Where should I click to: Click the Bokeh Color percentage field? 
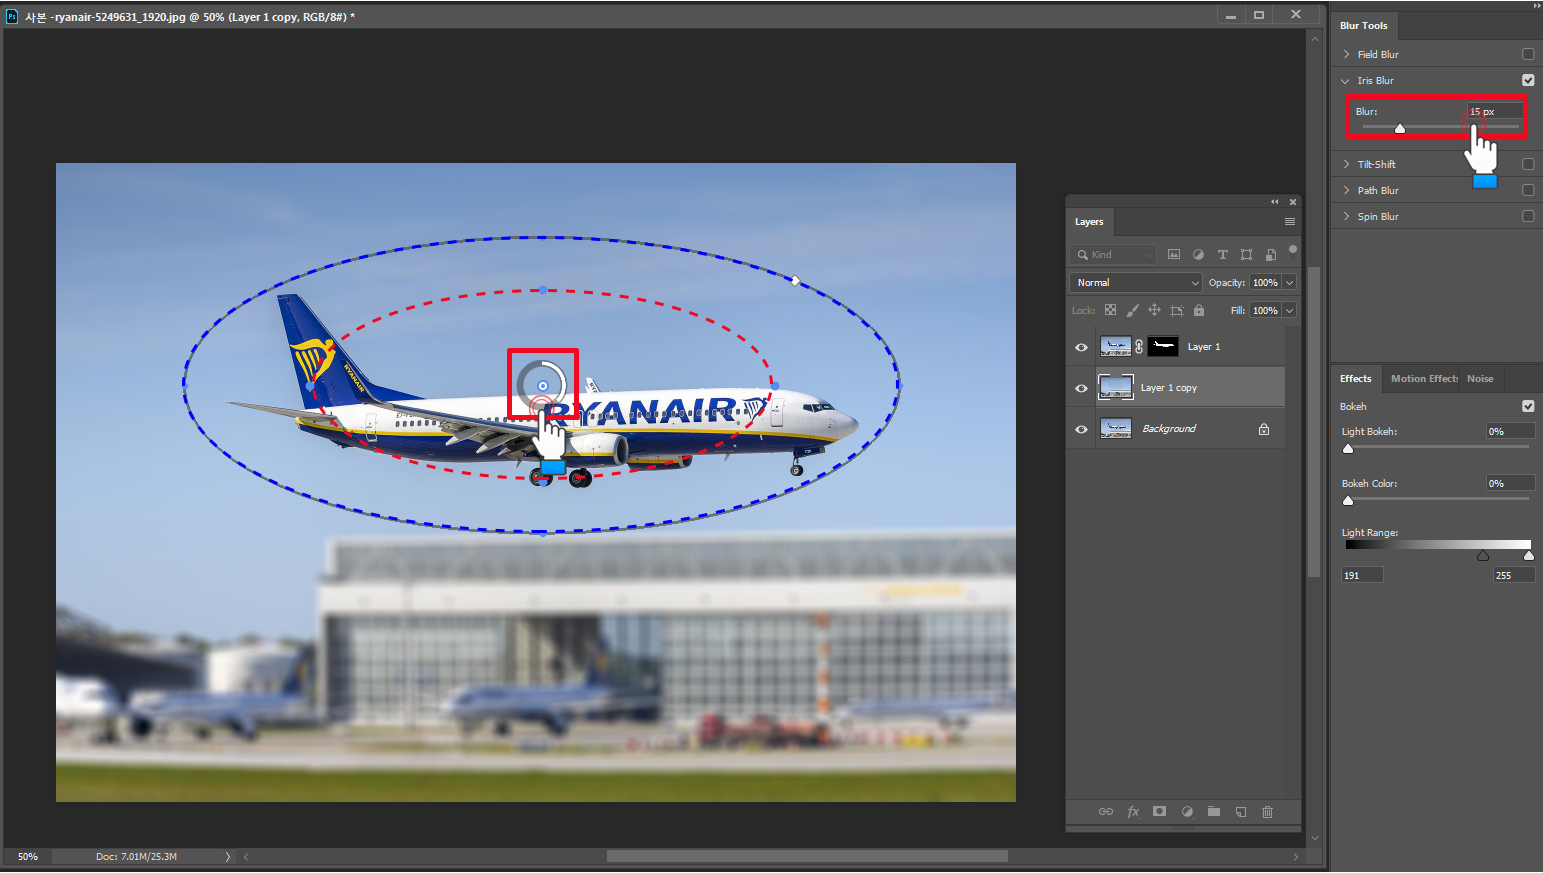[1510, 483]
